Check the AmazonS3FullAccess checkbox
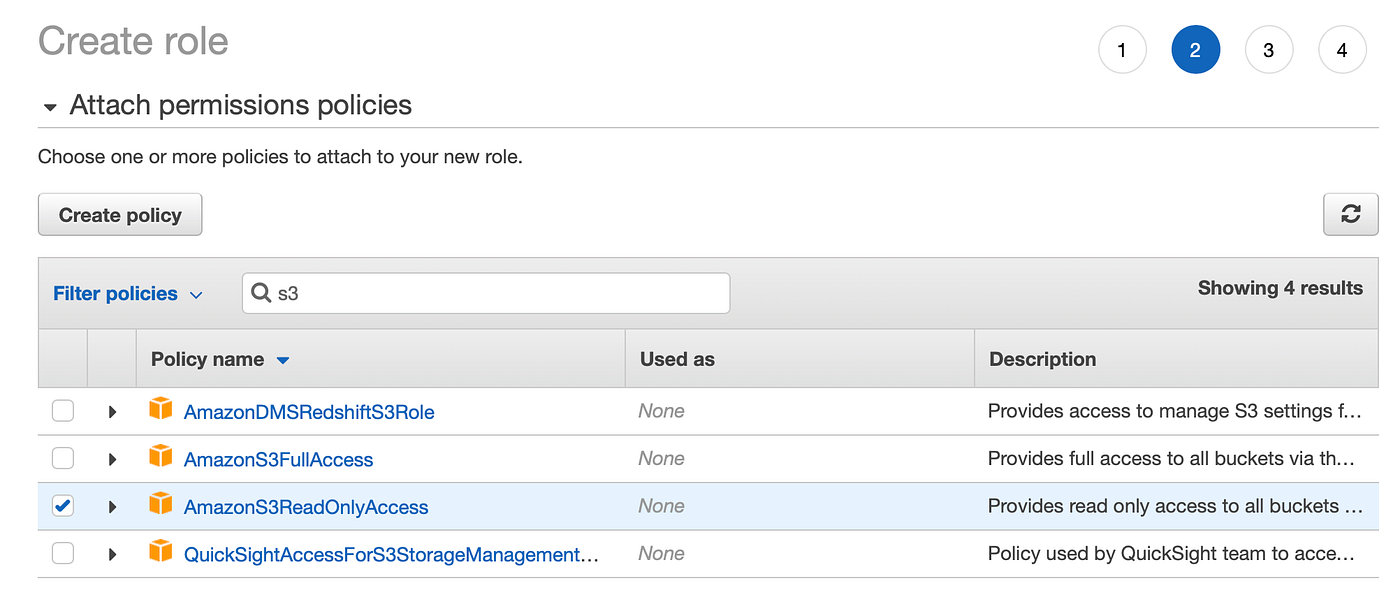Viewport: 1400px width, 599px height. click(x=62, y=458)
